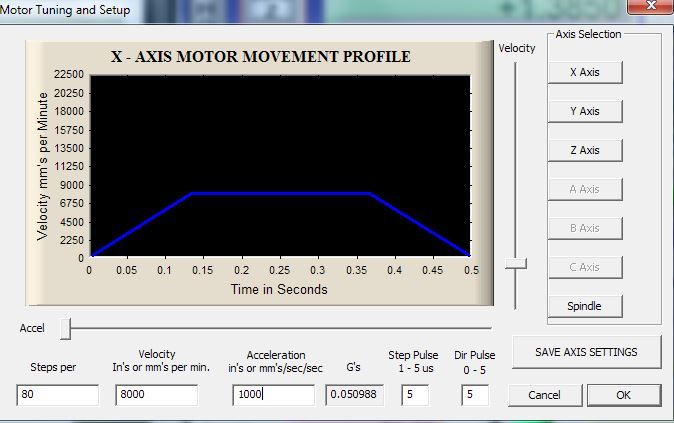Click SAVE AXIS SETTINGS button

(x=586, y=352)
